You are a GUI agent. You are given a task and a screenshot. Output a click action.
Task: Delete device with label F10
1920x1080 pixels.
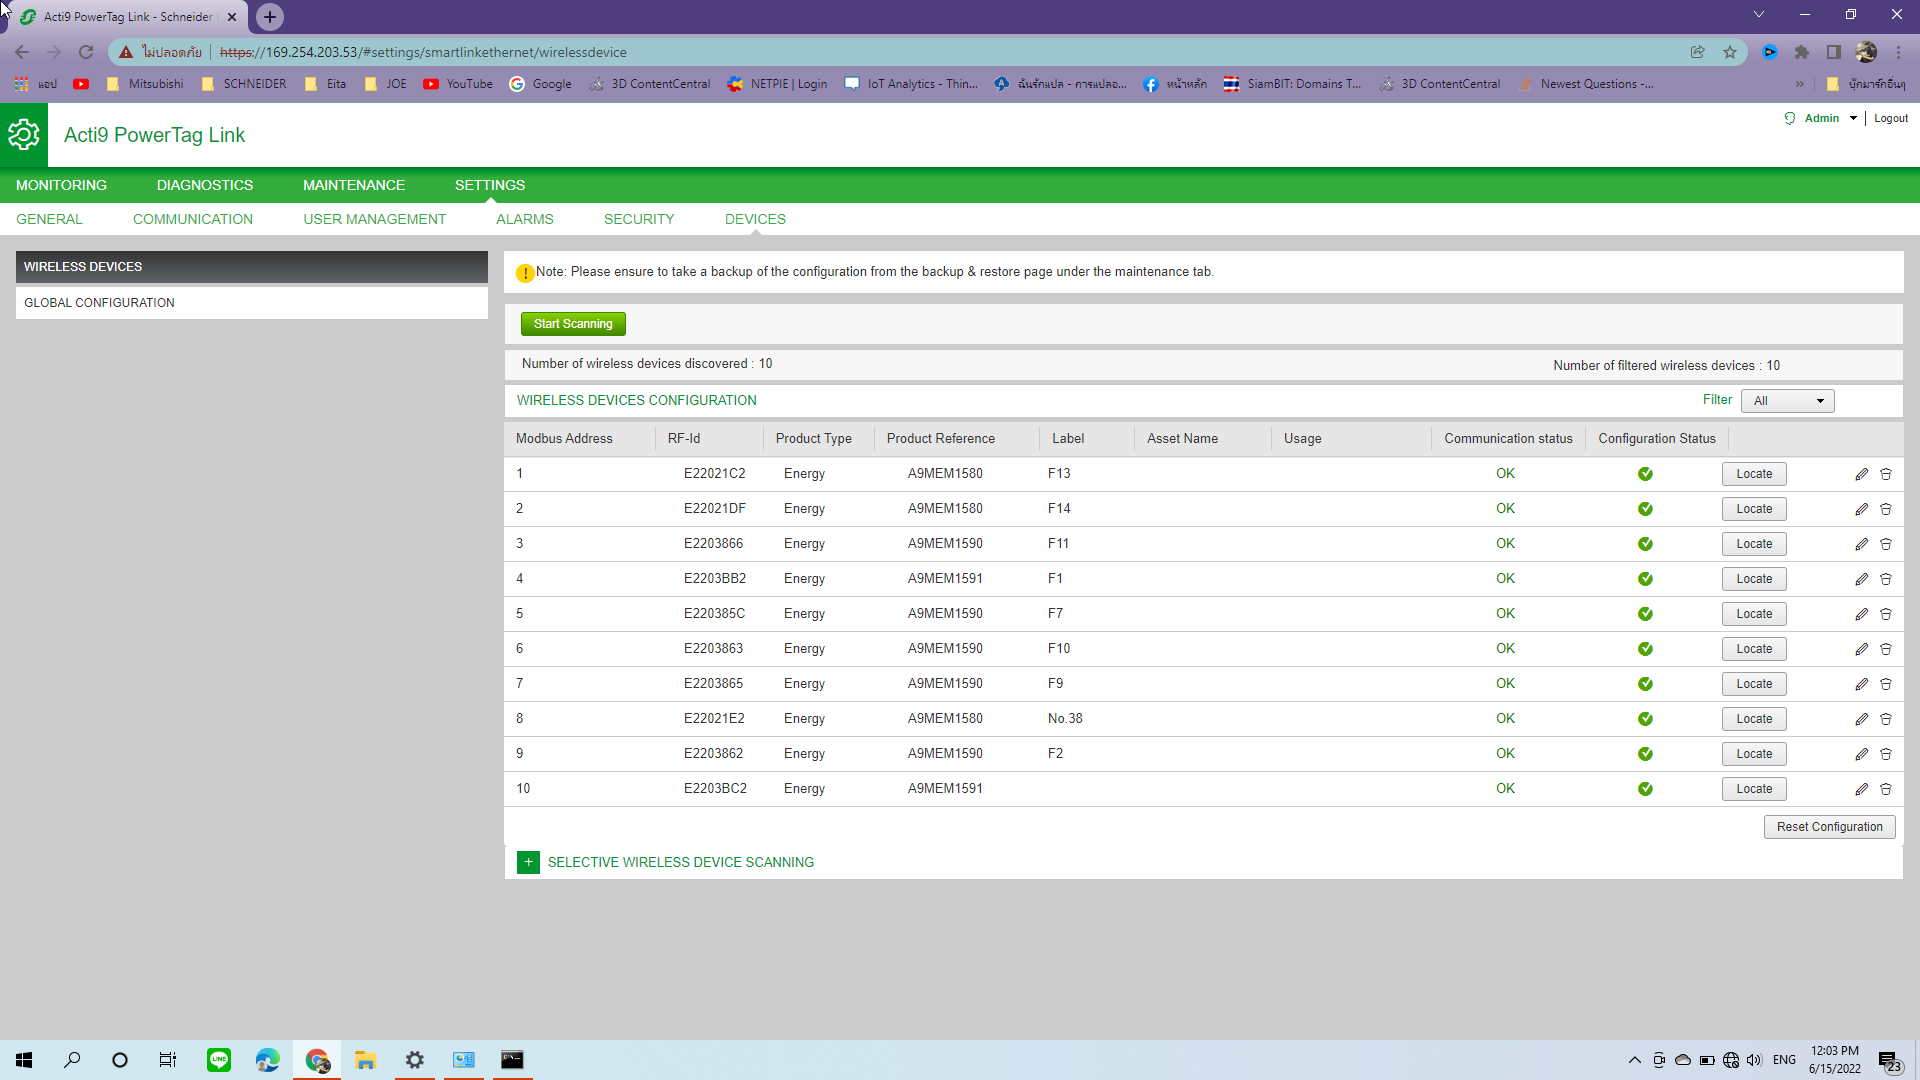tap(1886, 649)
